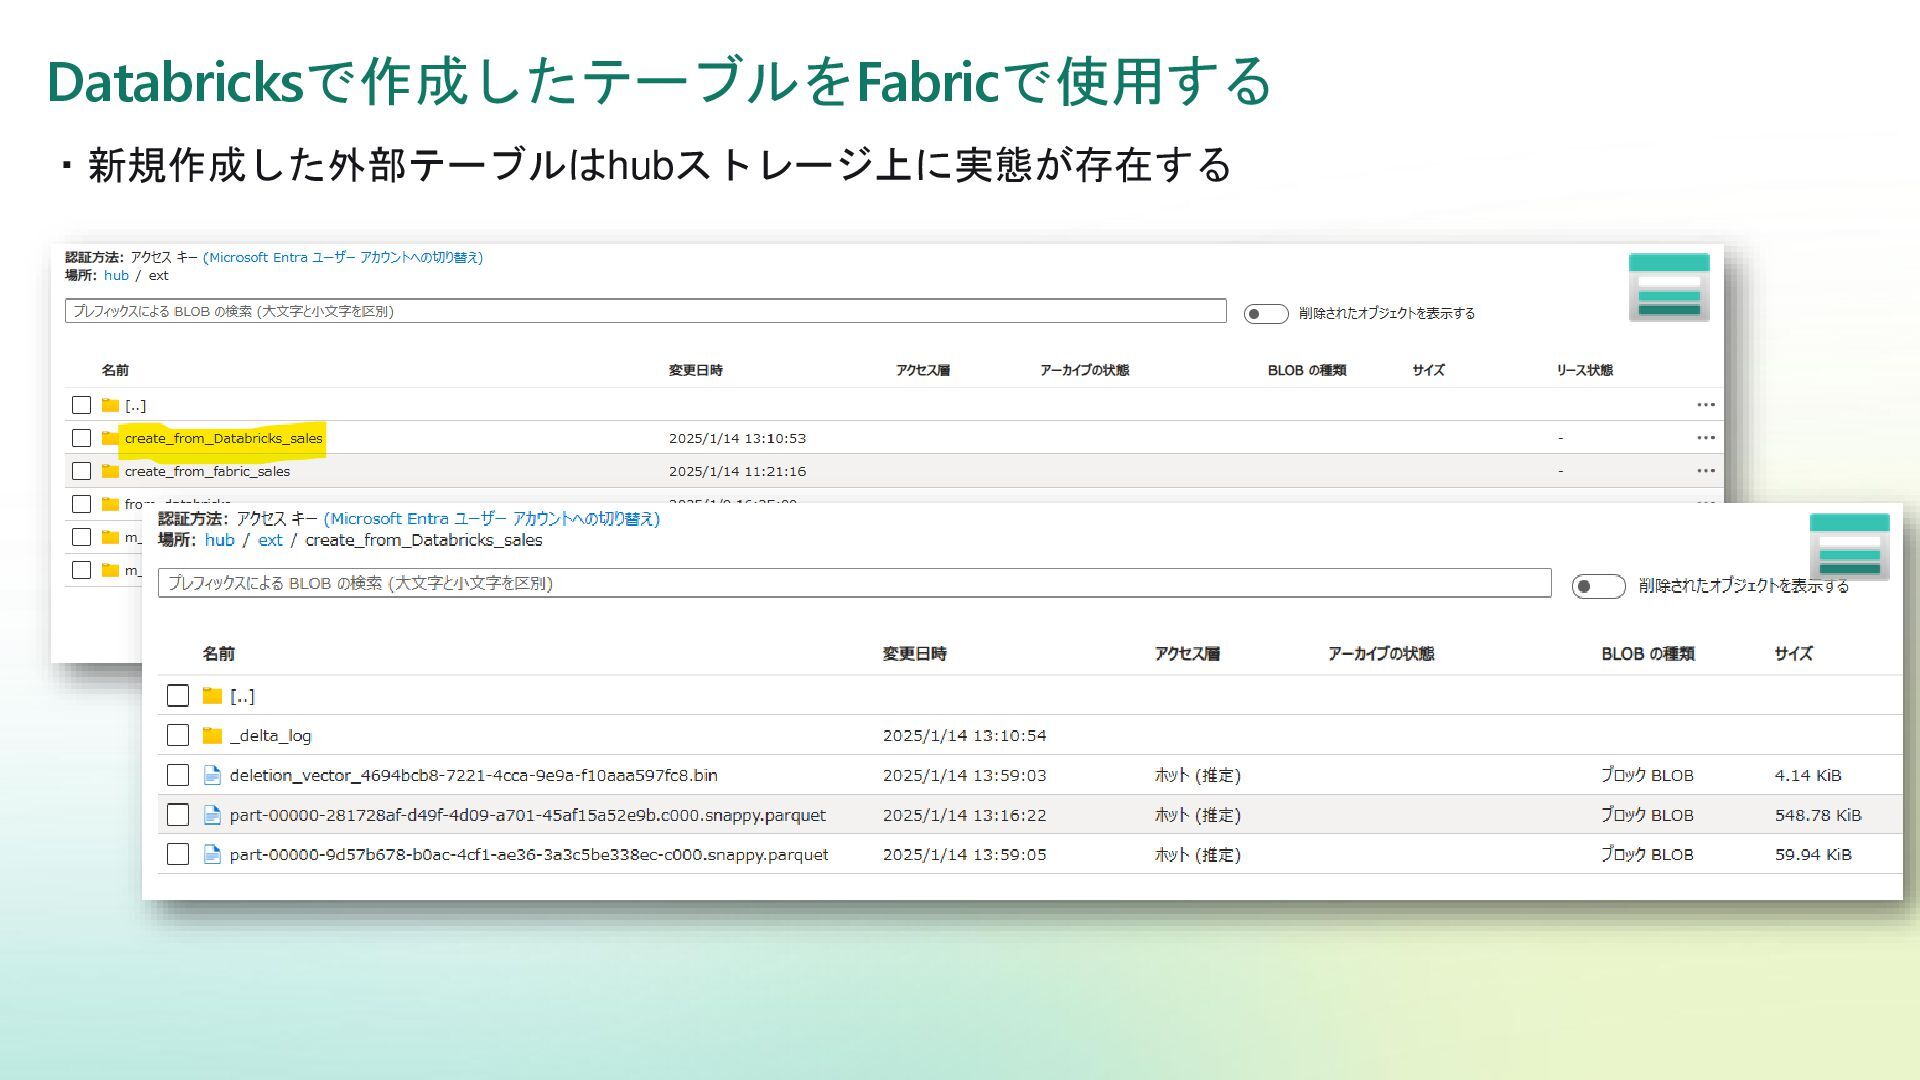Open the ellipsis menu for create_from_Databricks_sales
Viewport: 1920px width, 1080px height.
click(x=1705, y=438)
